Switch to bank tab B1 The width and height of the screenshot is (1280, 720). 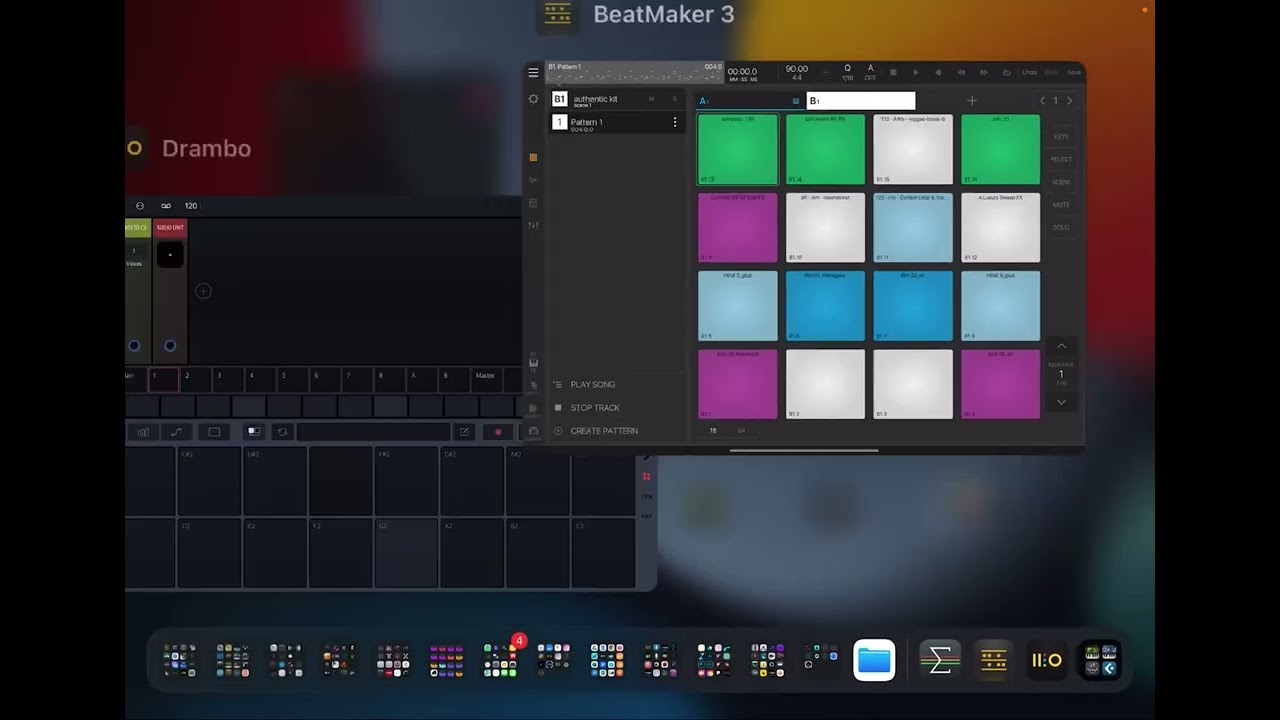pyautogui.click(x=860, y=101)
